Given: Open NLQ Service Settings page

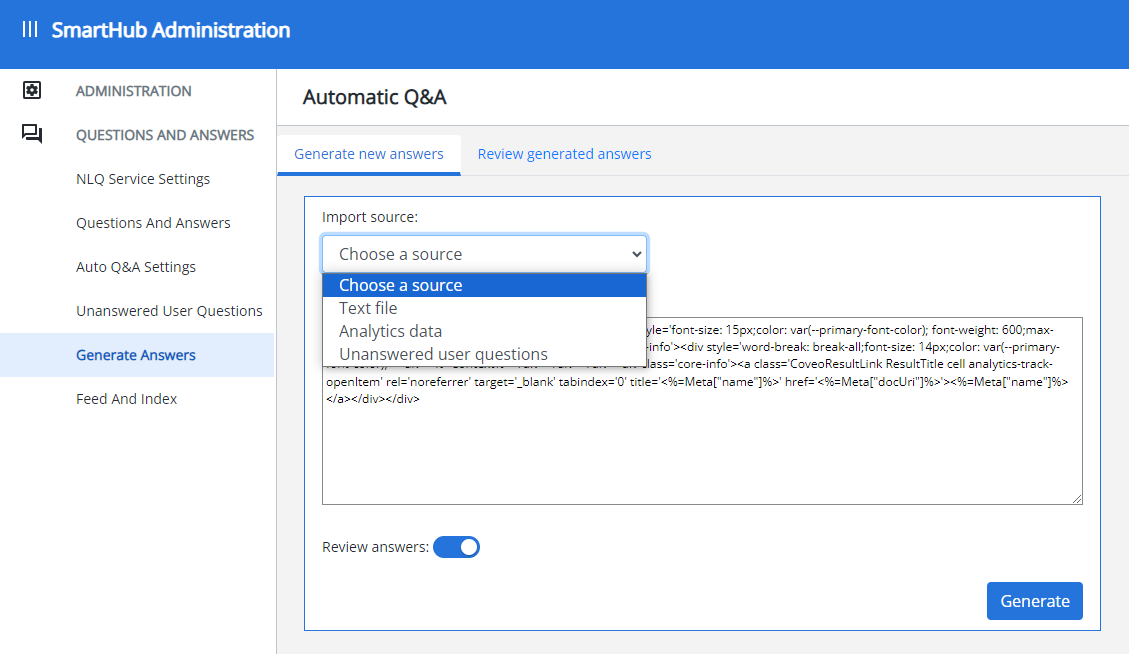Looking at the screenshot, I should 143,179.
